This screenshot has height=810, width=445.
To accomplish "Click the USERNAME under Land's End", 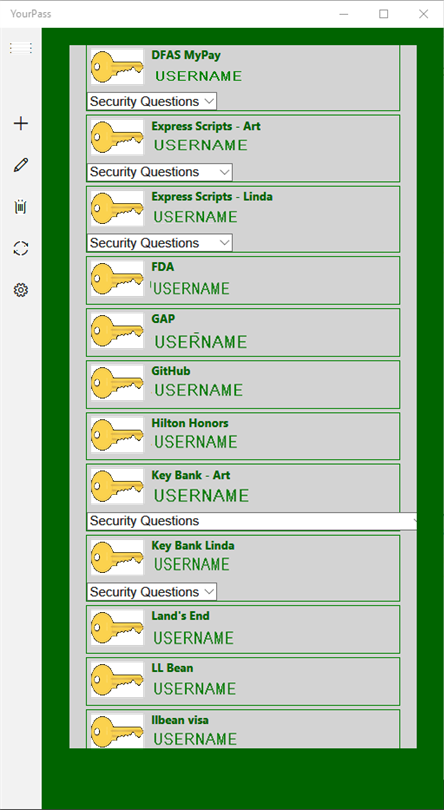I will [x=193, y=638].
